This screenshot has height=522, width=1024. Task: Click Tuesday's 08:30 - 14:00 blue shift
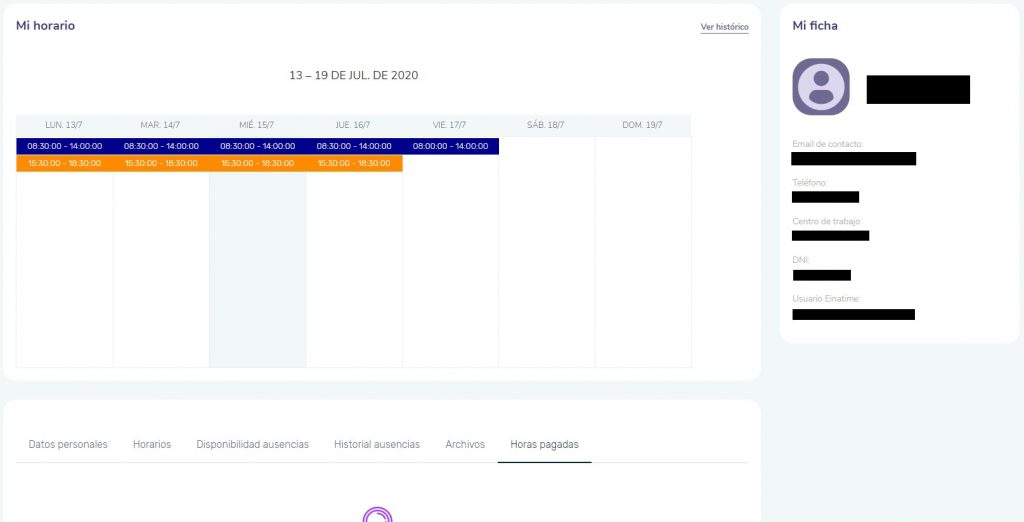(x=161, y=146)
